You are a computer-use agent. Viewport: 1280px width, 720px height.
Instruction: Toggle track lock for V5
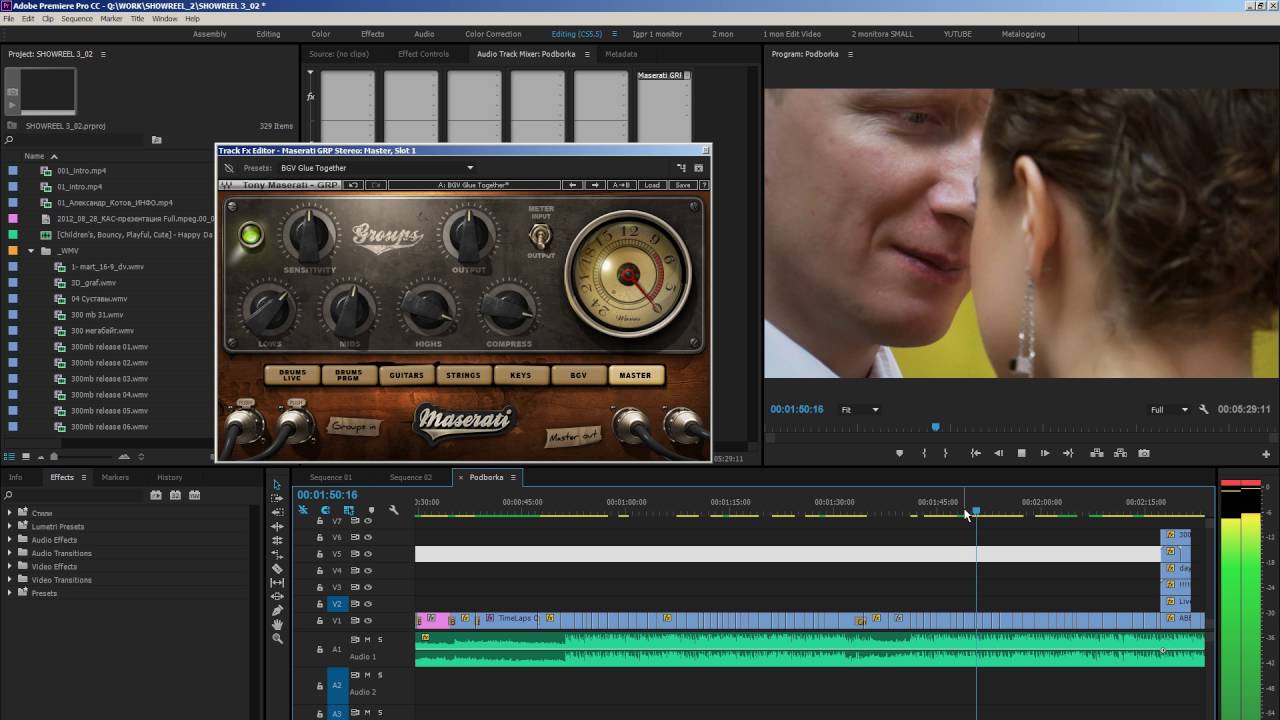tap(320, 554)
